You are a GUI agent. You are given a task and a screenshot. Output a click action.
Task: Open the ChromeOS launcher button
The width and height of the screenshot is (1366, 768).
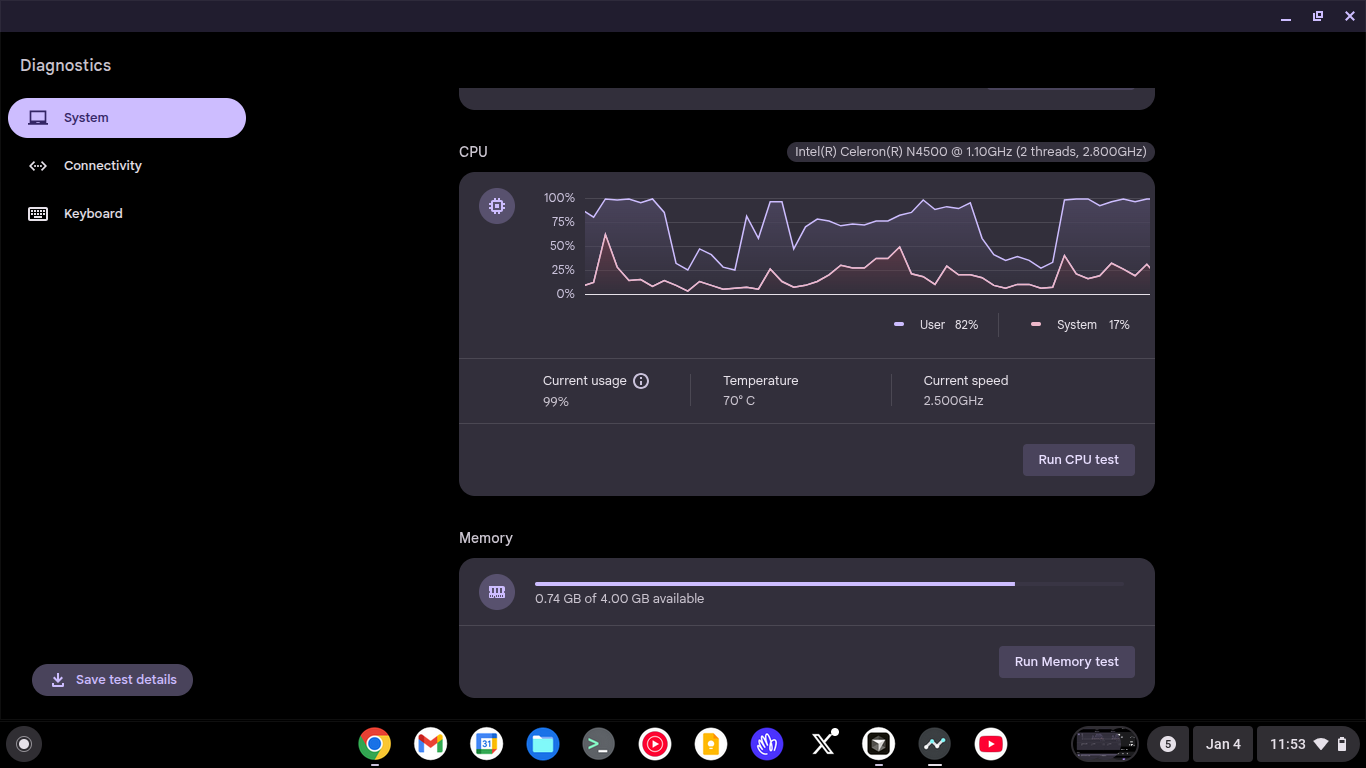coord(24,744)
